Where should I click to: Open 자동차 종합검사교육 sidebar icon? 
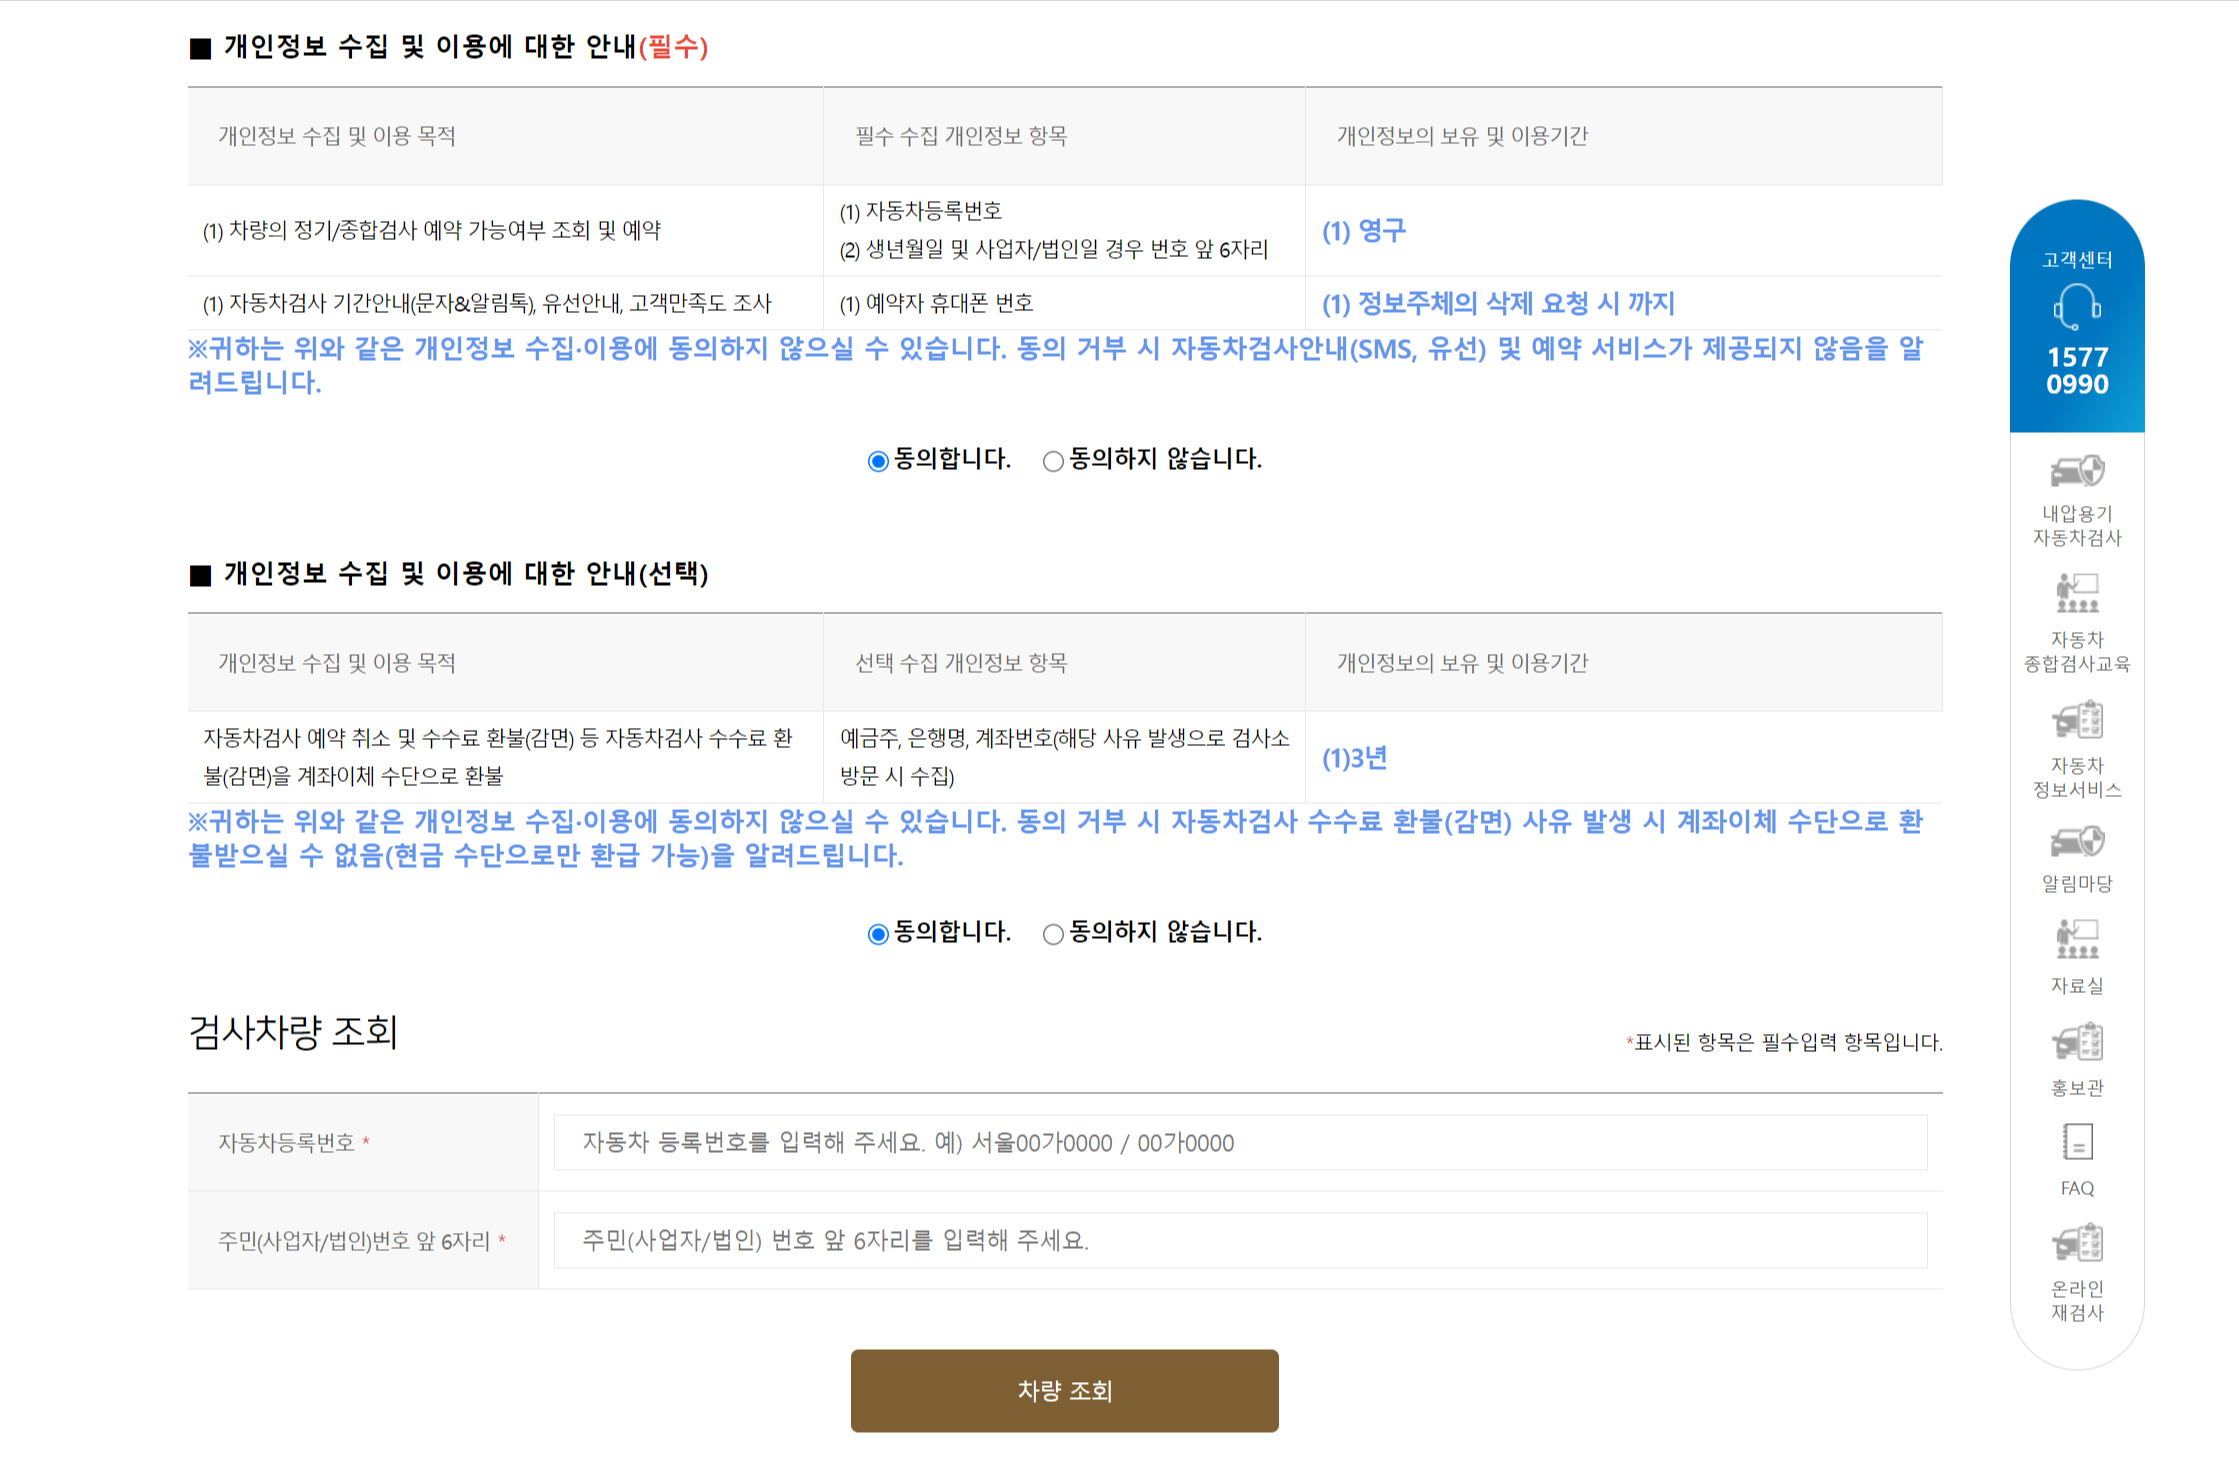2077,593
